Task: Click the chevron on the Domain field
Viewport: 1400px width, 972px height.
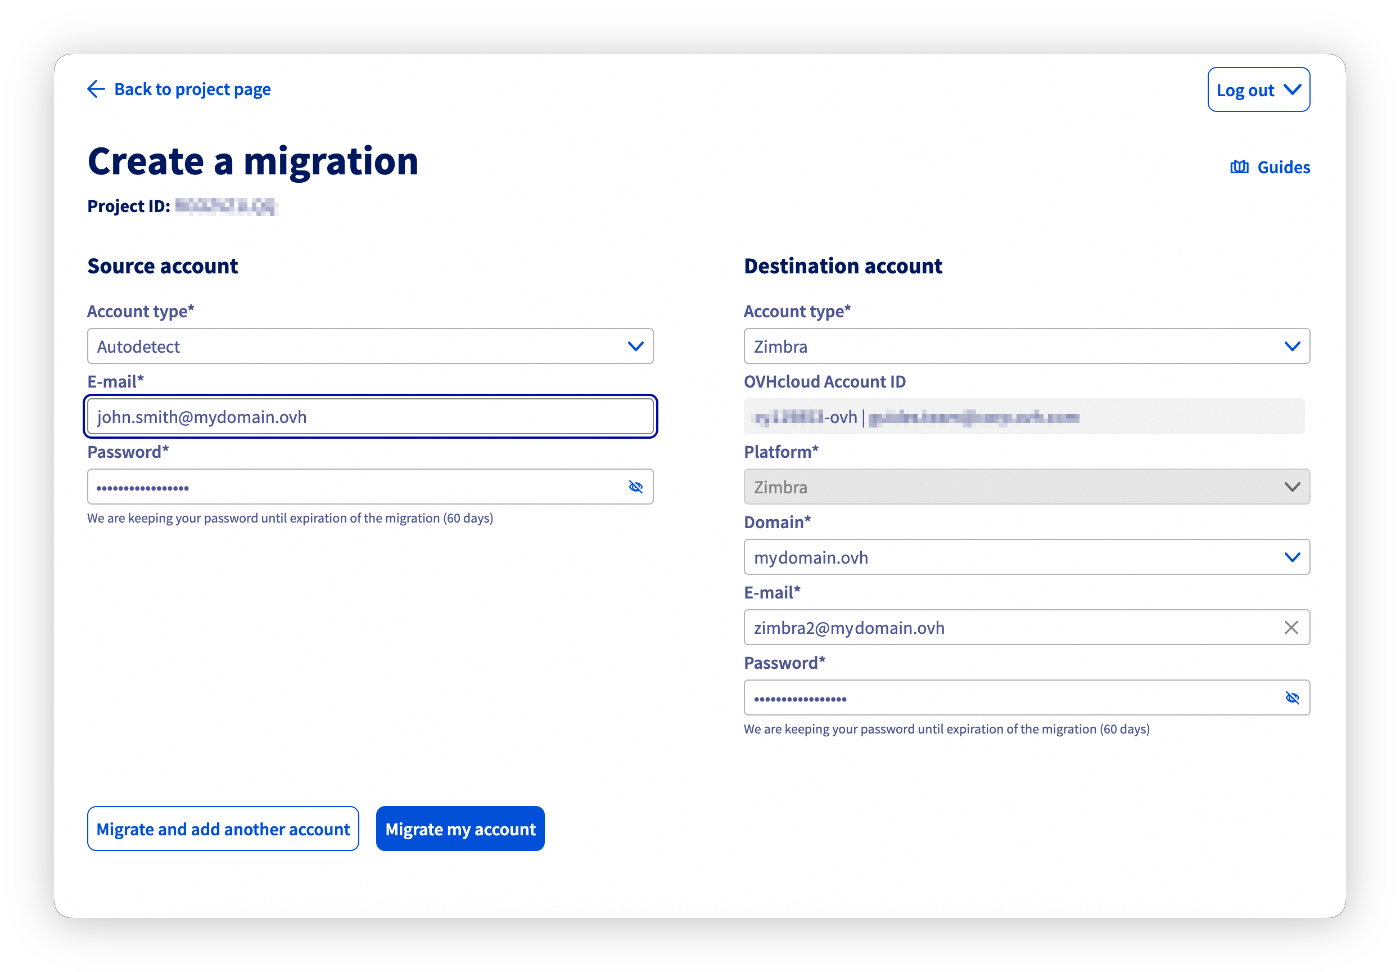Action: 1292,557
